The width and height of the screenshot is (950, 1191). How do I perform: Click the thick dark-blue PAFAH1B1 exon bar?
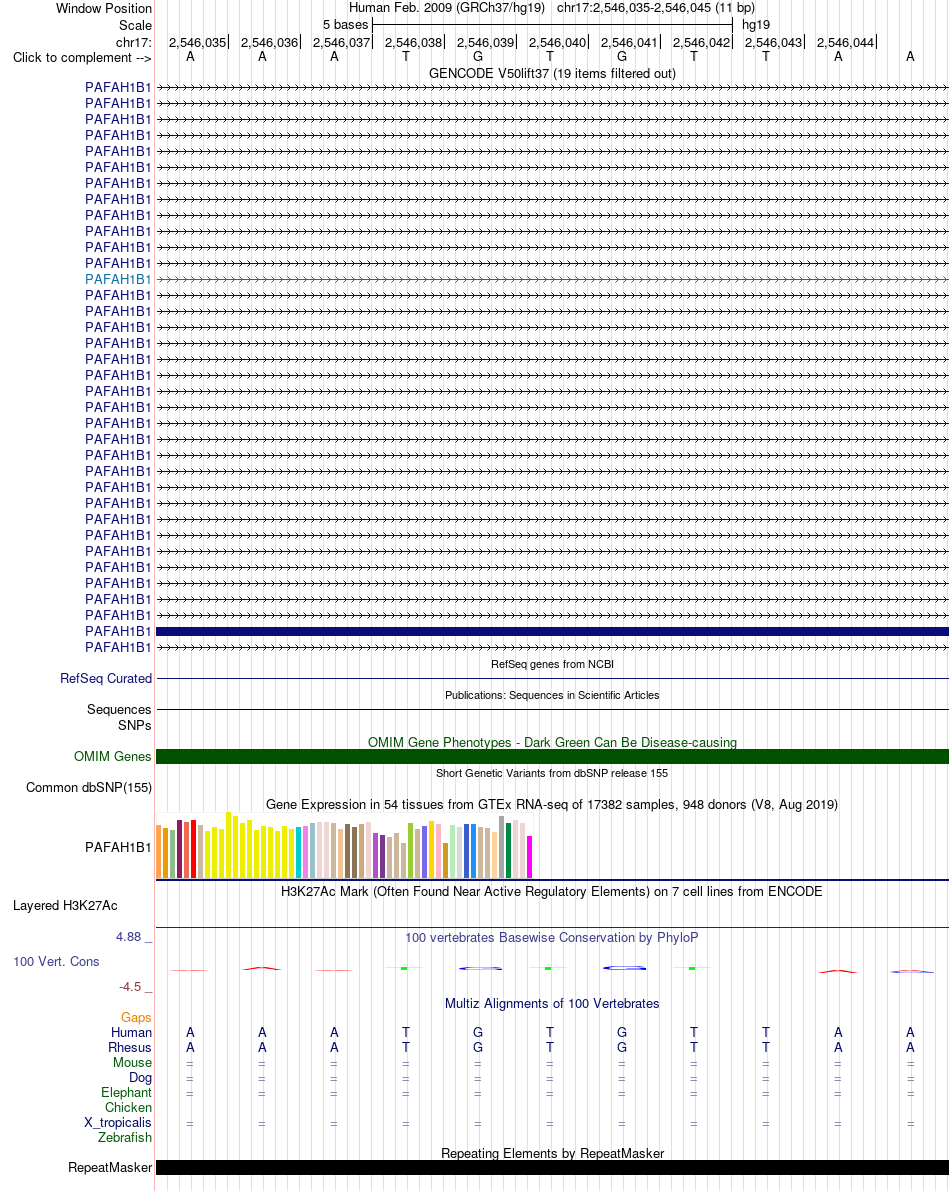click(552, 631)
